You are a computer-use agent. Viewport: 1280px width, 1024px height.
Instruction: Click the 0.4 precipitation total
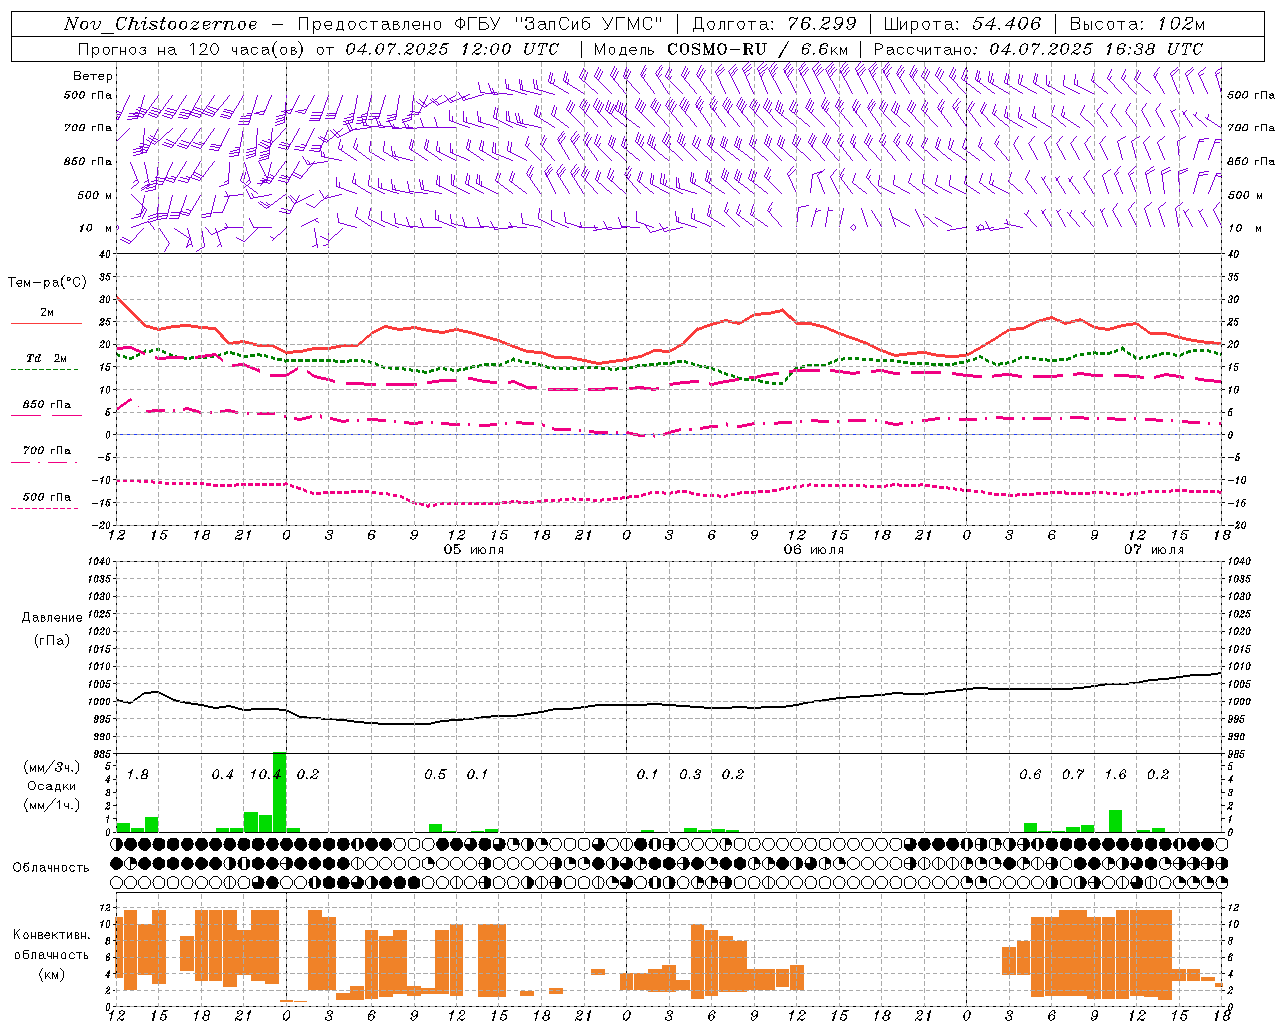(222, 775)
